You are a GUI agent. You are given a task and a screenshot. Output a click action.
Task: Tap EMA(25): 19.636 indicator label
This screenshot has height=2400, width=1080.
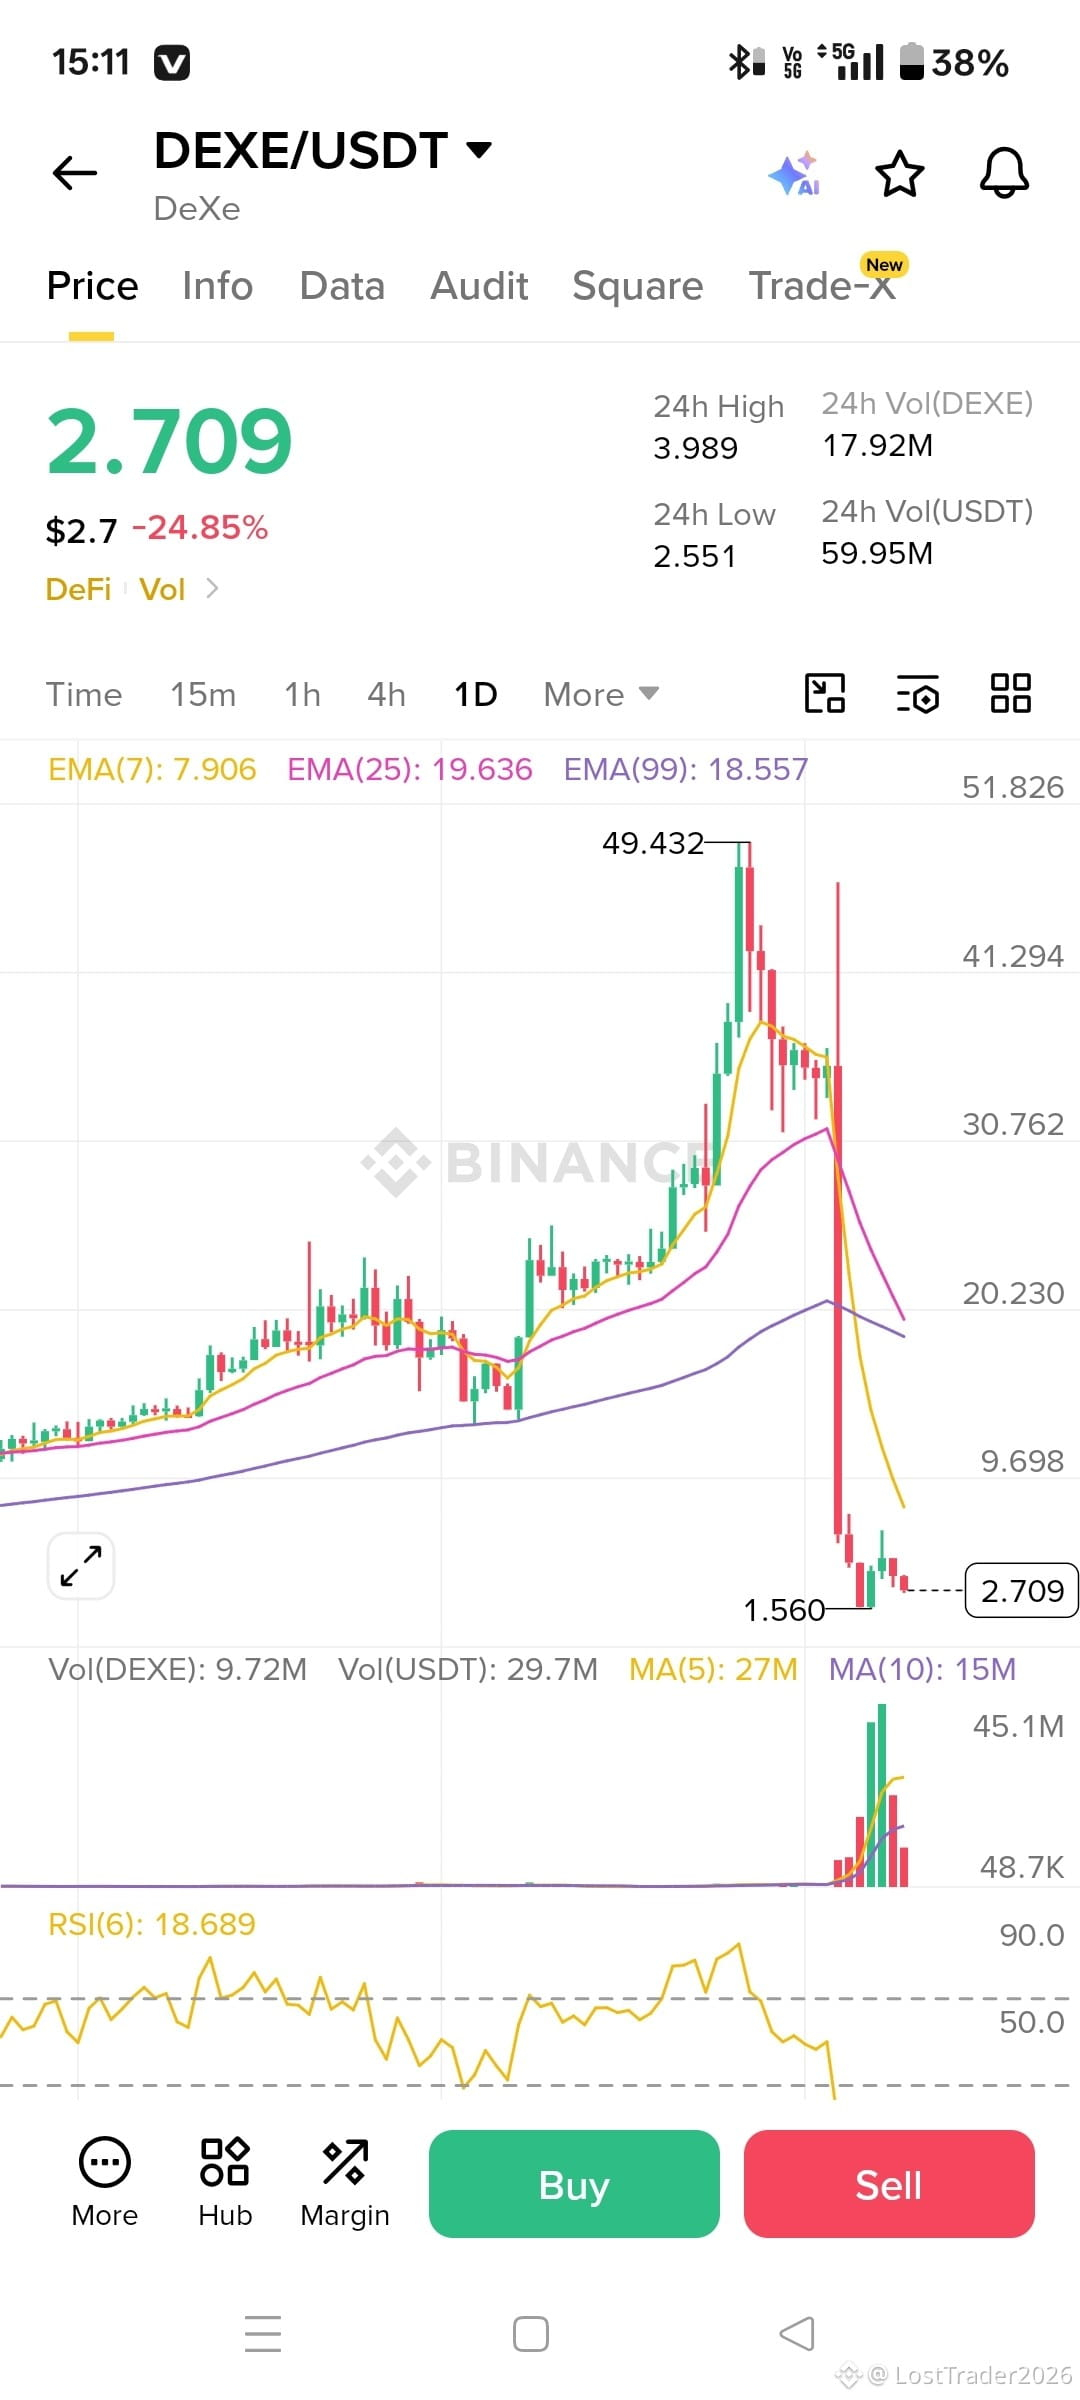(410, 769)
